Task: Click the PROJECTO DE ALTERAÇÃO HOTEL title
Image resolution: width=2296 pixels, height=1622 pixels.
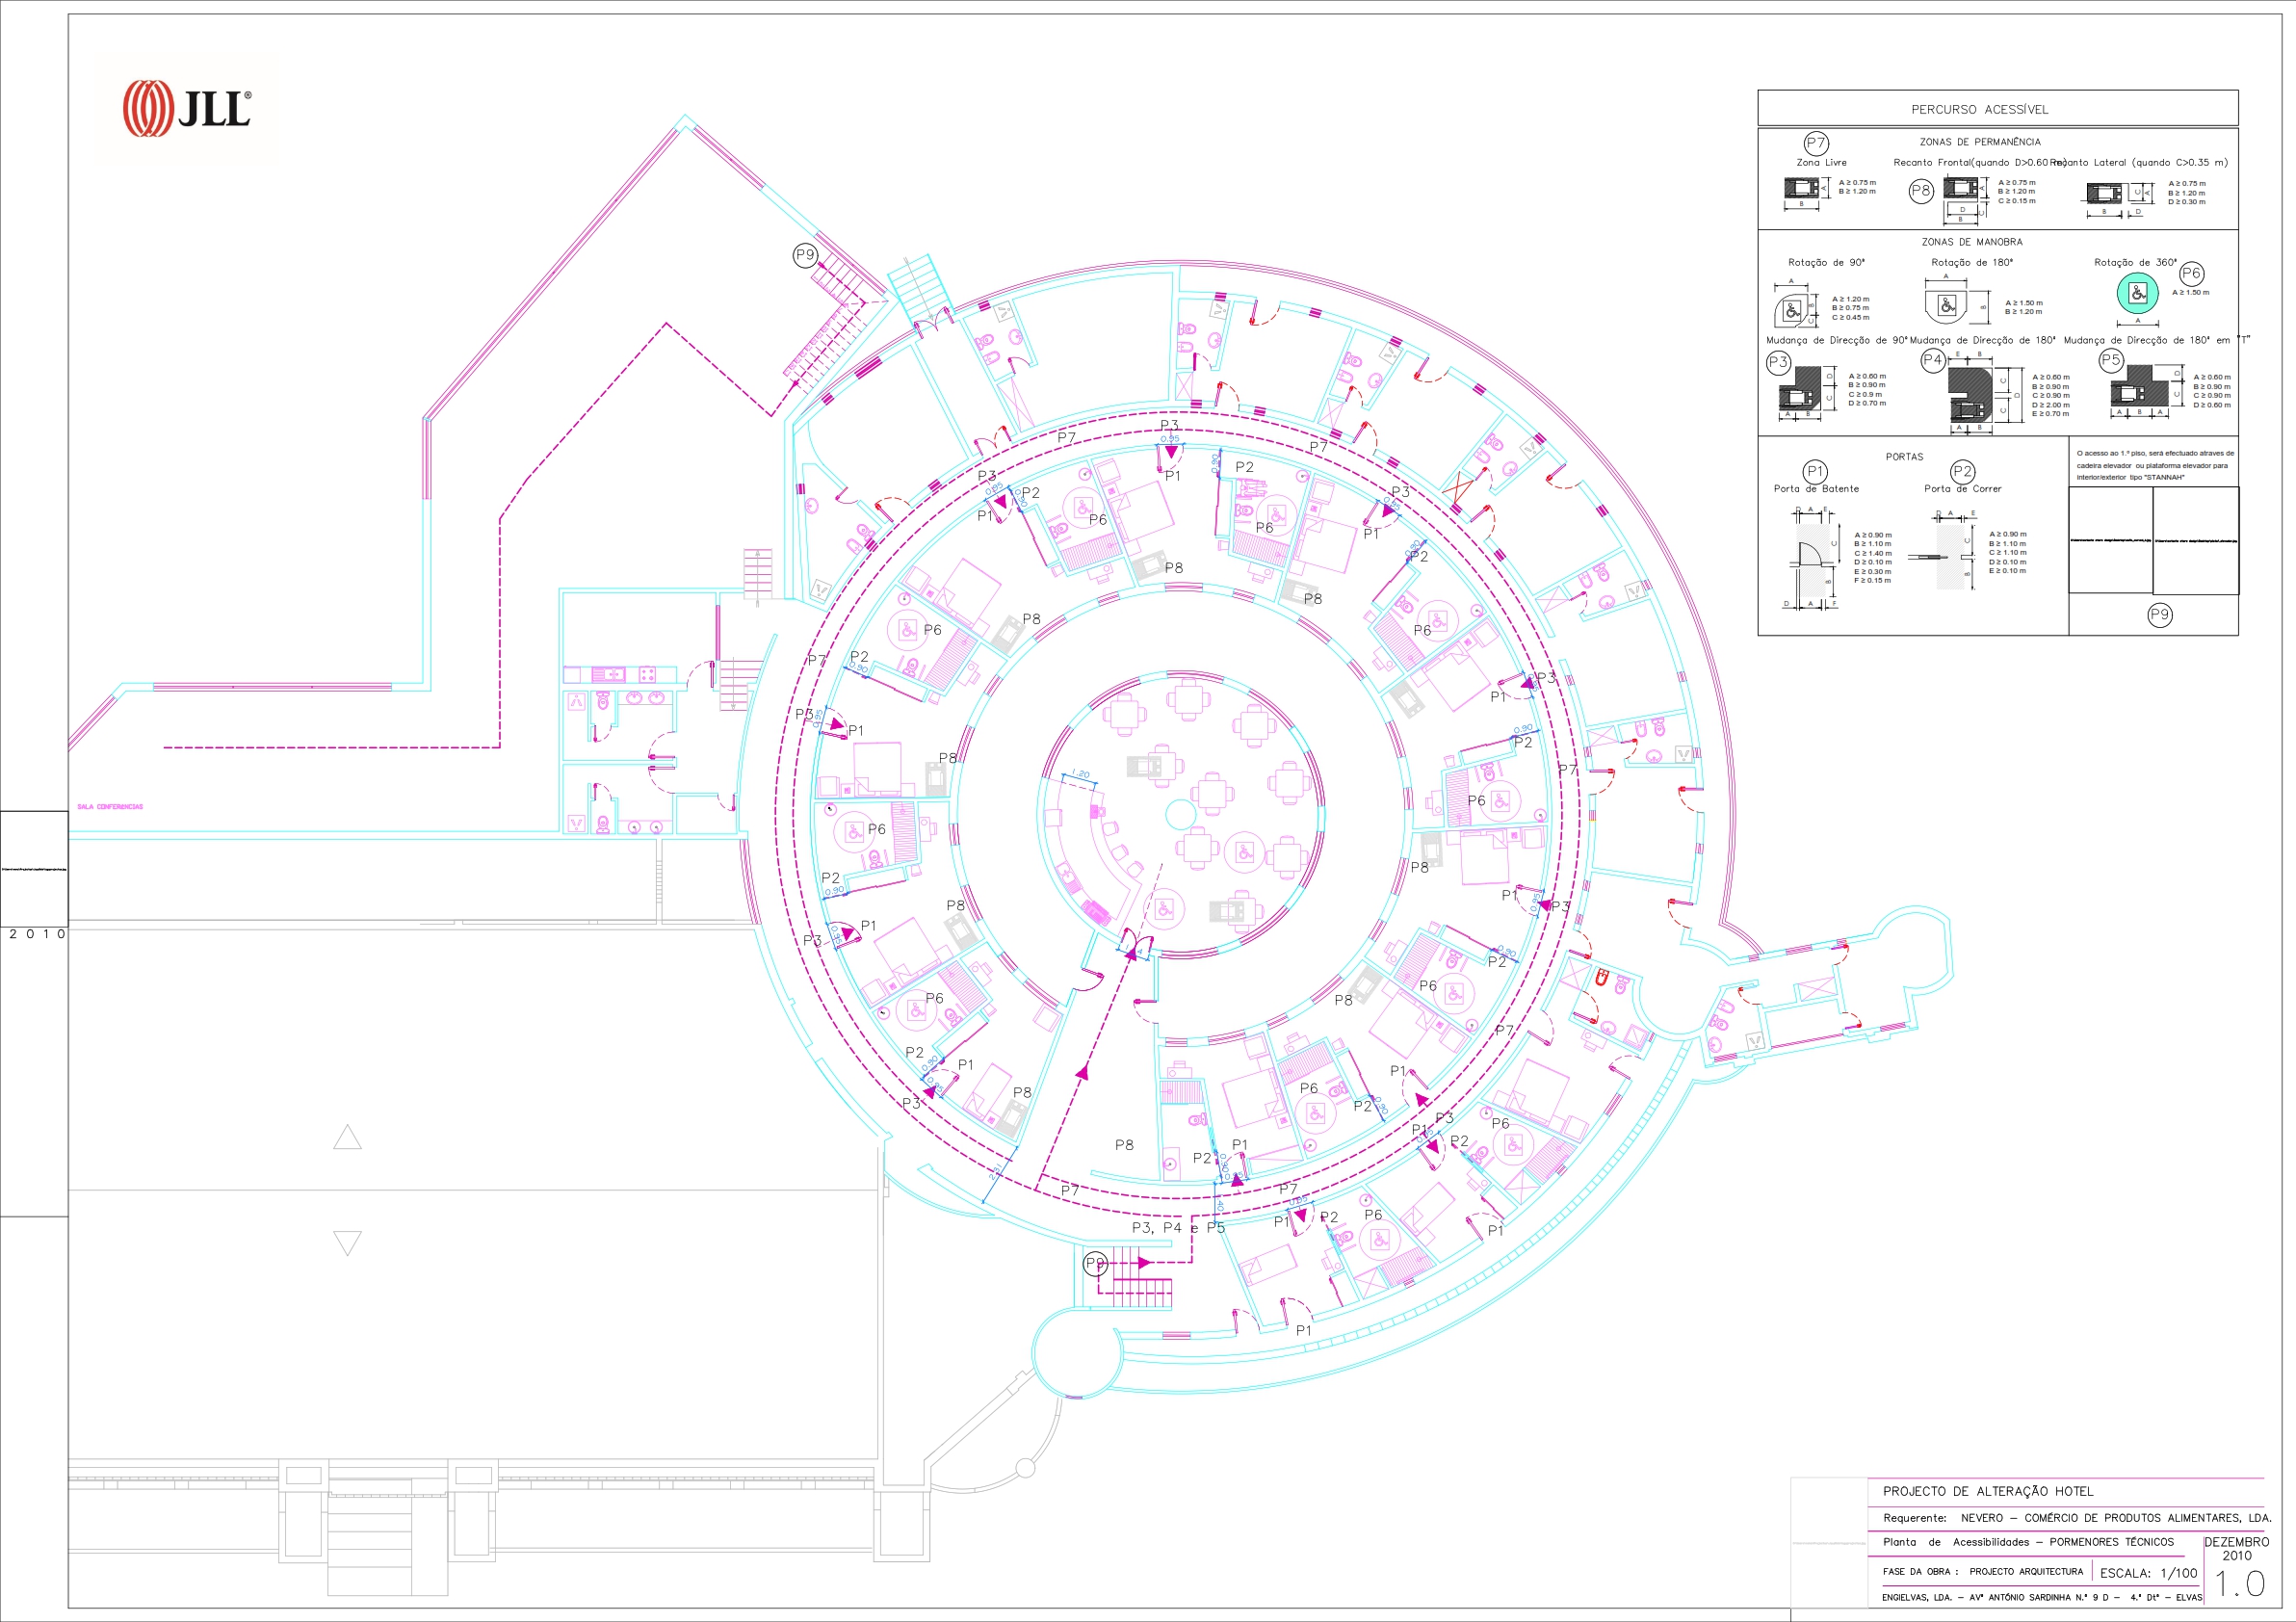Action: tap(1988, 1491)
